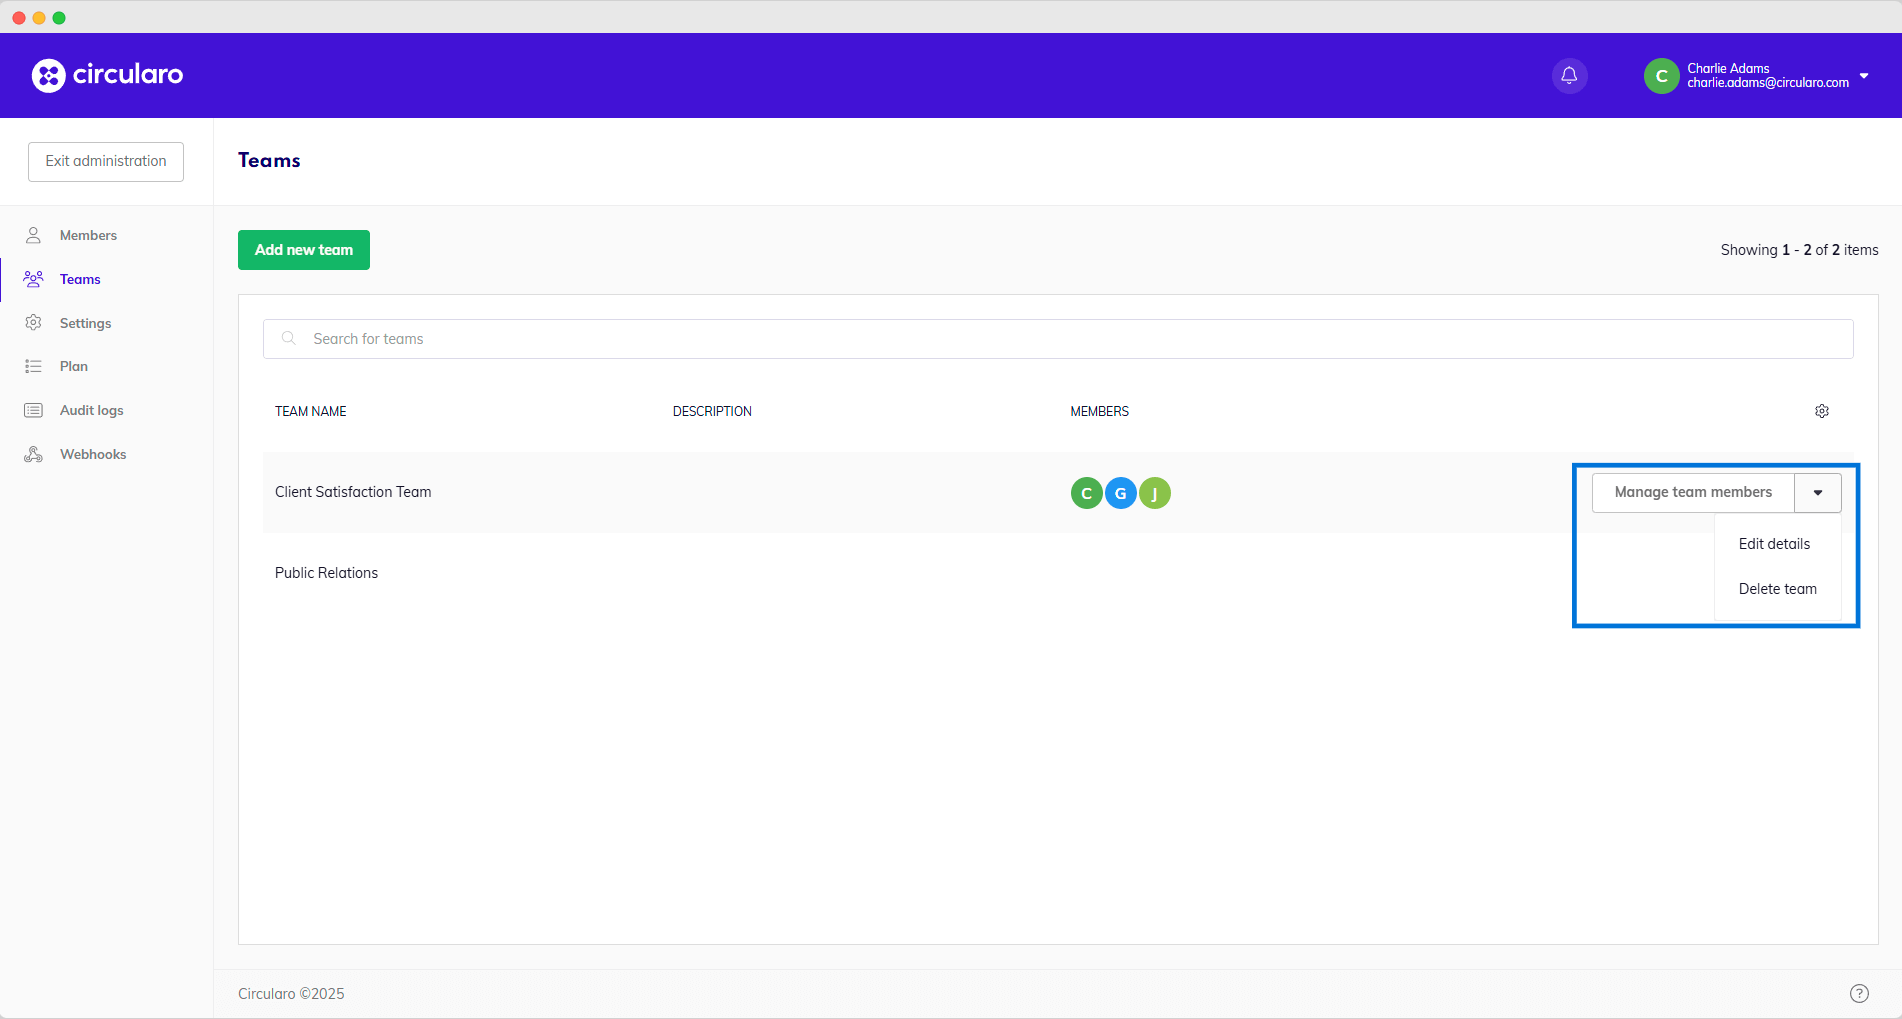
Task: Open the notifications bell
Action: pyautogui.click(x=1569, y=75)
